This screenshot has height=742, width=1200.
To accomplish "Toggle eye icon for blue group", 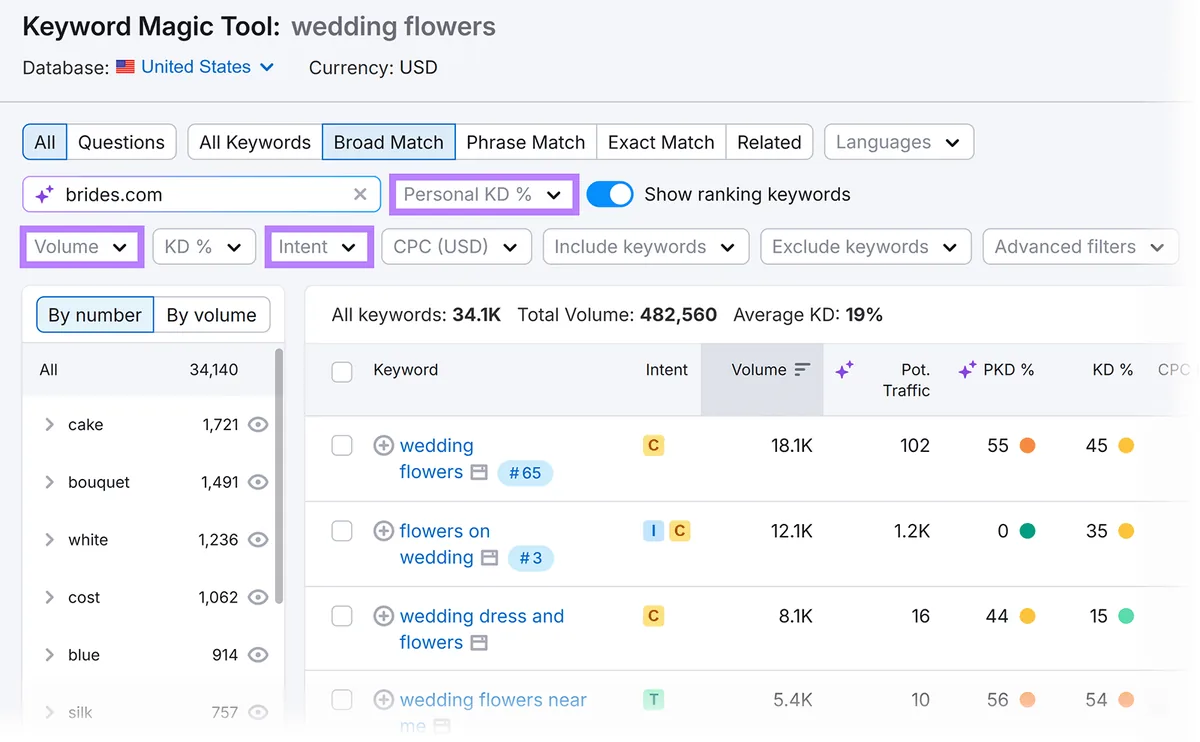I will (258, 655).
